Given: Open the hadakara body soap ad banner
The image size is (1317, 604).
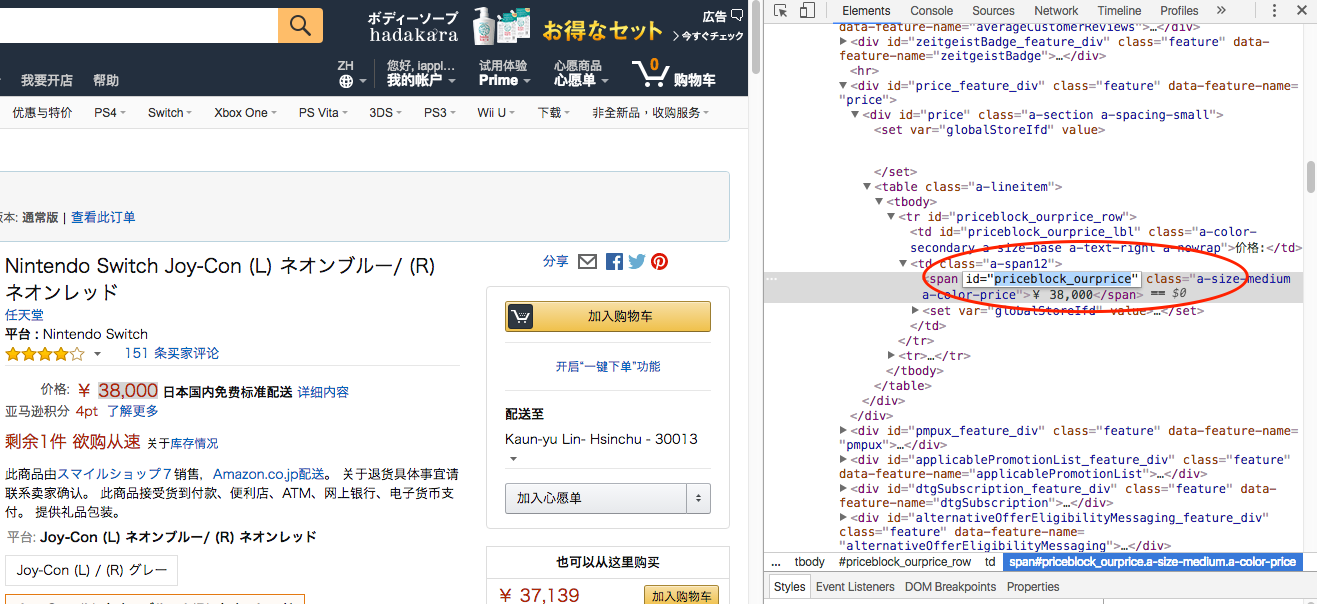Looking at the screenshot, I should pos(556,28).
